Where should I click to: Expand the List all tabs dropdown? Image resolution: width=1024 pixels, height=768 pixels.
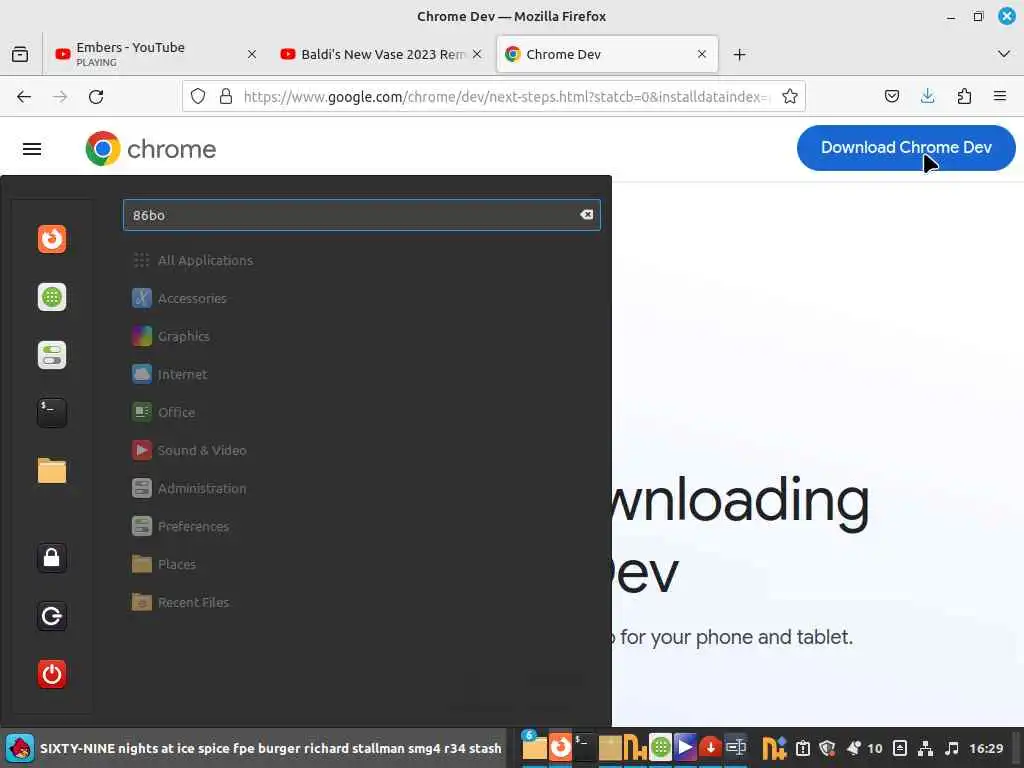click(x=1004, y=54)
